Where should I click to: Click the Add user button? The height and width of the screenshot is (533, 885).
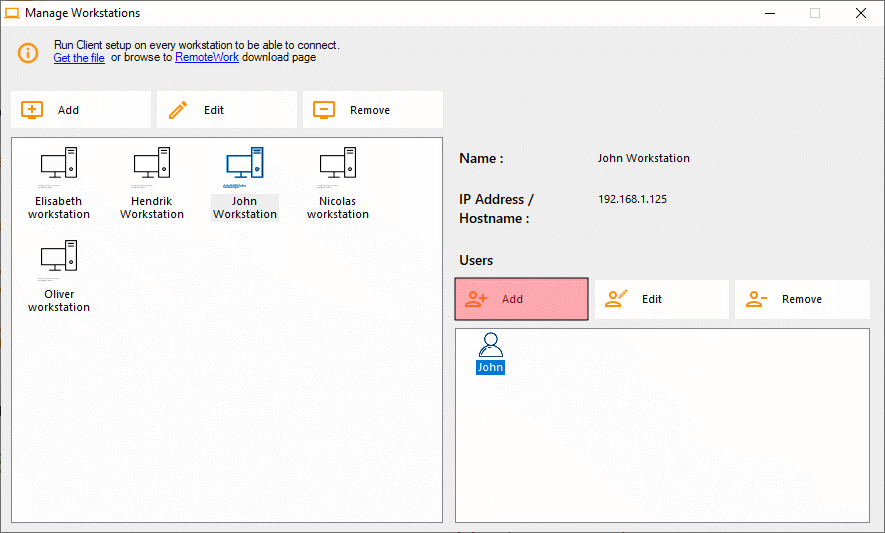522,299
